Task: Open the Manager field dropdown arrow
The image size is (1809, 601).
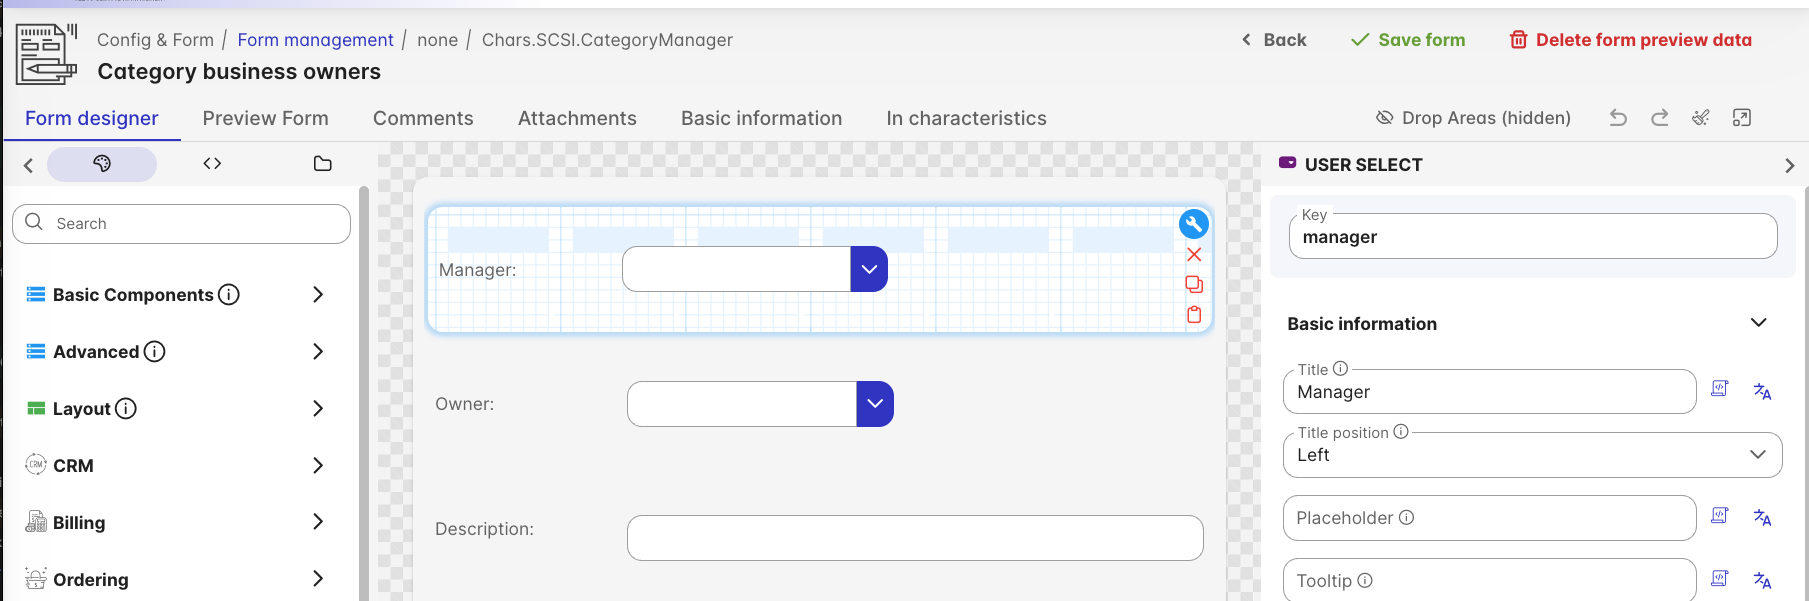Action: (869, 269)
